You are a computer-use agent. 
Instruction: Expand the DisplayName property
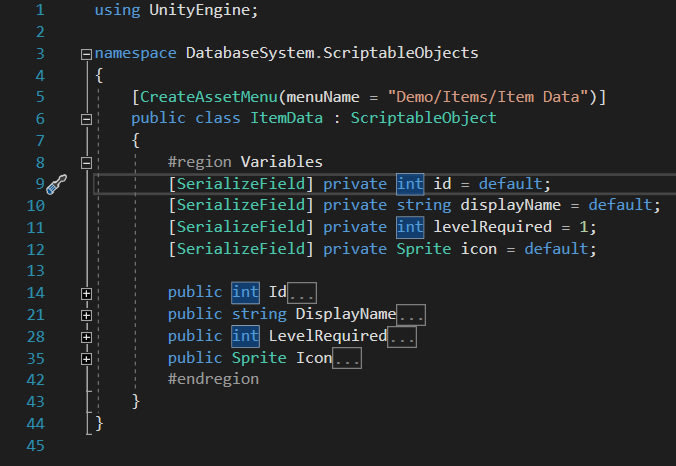(86, 315)
